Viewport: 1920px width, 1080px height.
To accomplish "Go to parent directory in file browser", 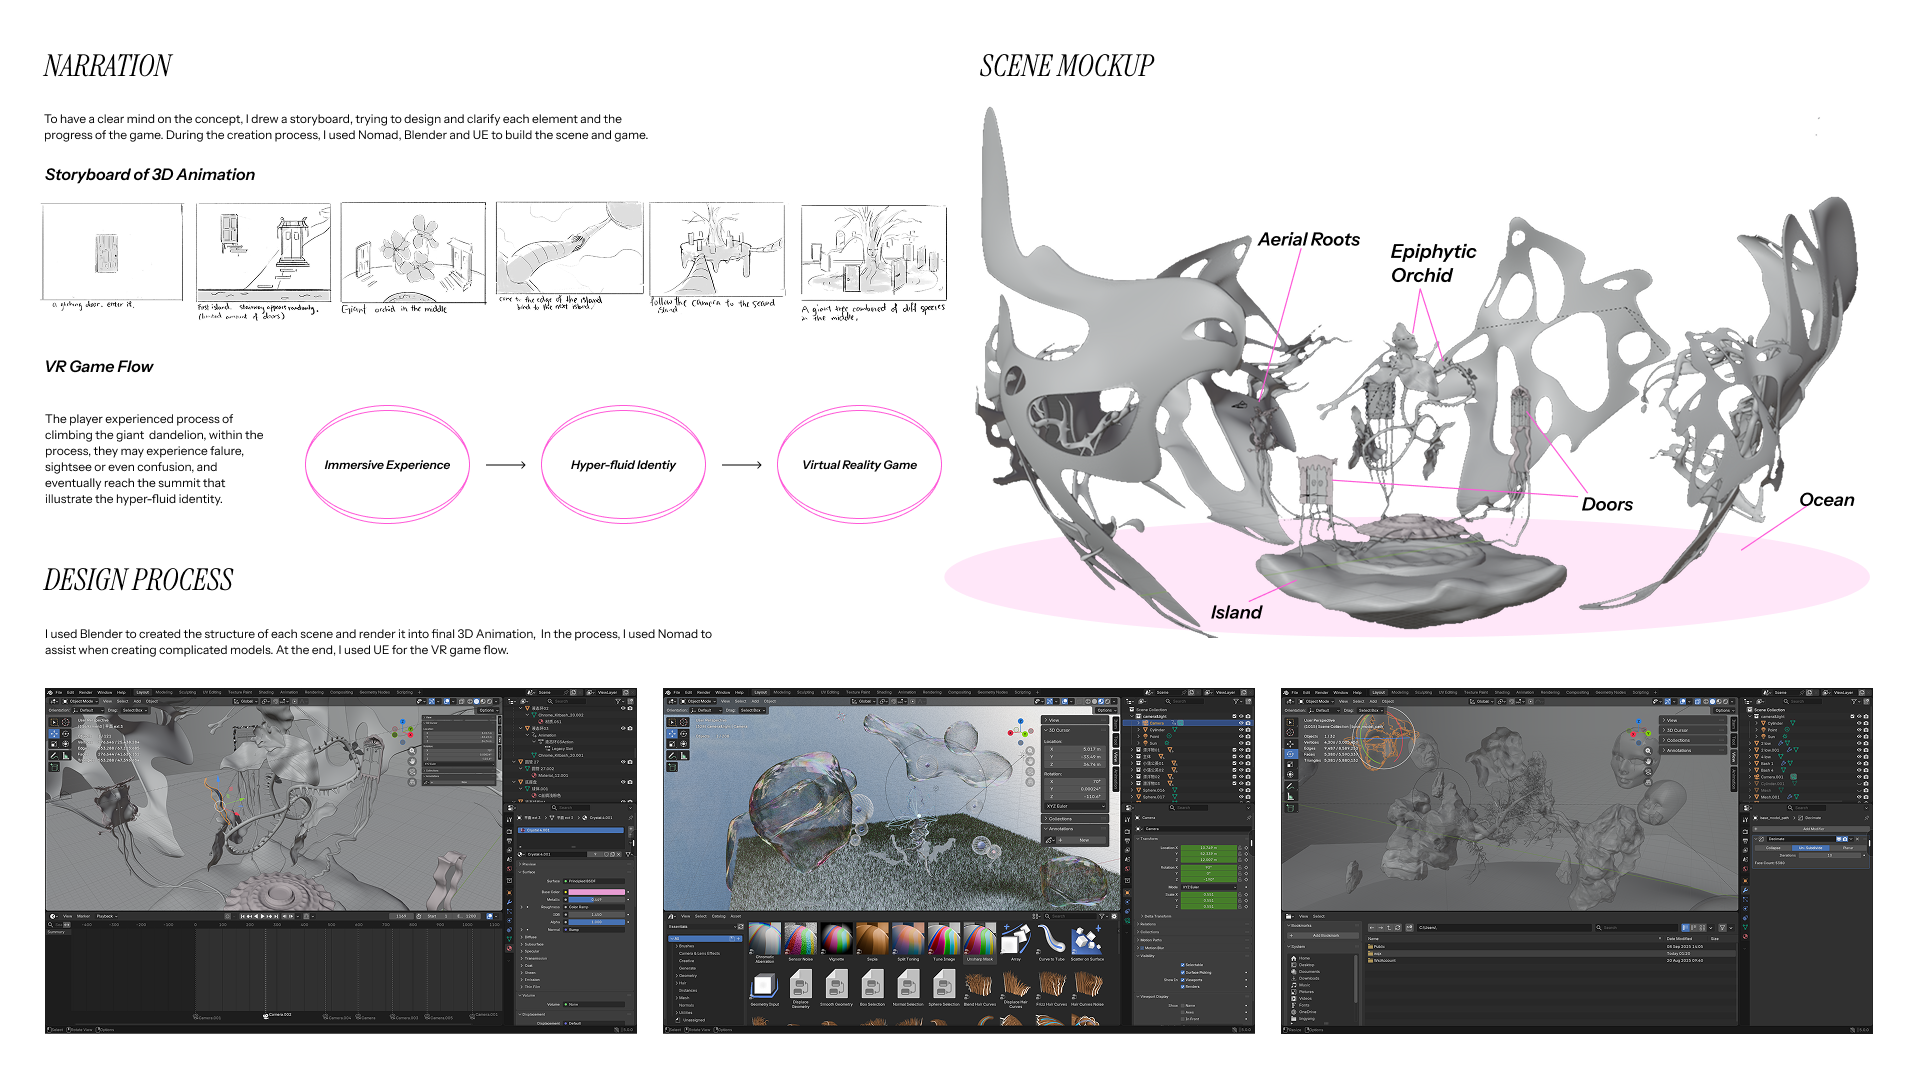I will (x=1389, y=928).
